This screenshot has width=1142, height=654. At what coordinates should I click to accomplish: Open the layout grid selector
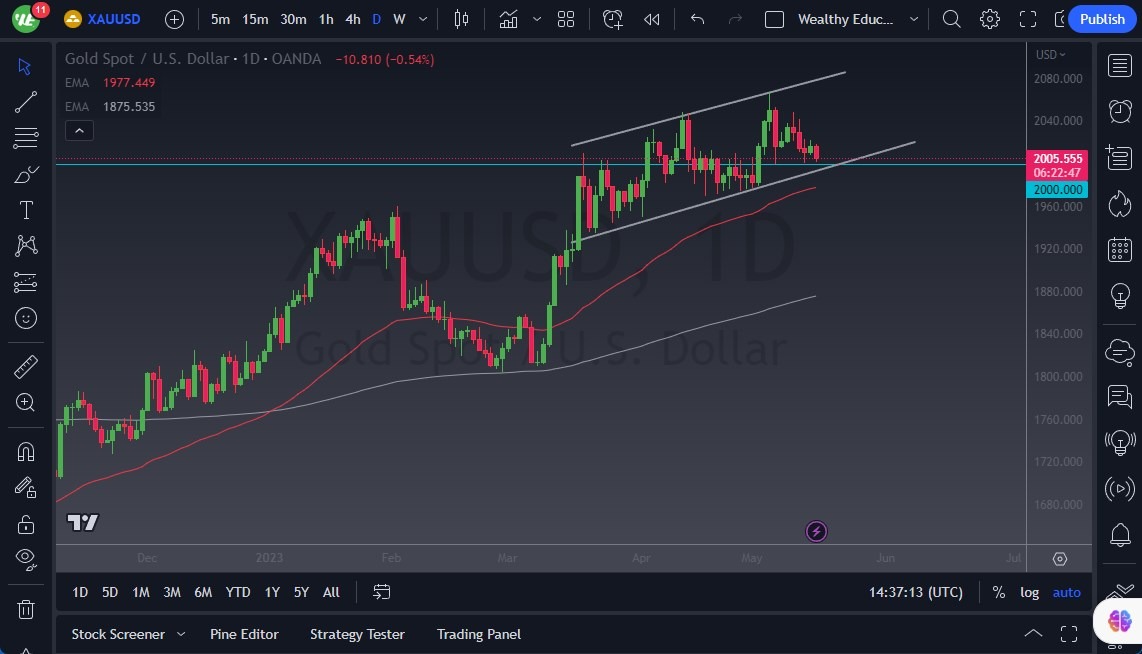[x=566, y=19]
